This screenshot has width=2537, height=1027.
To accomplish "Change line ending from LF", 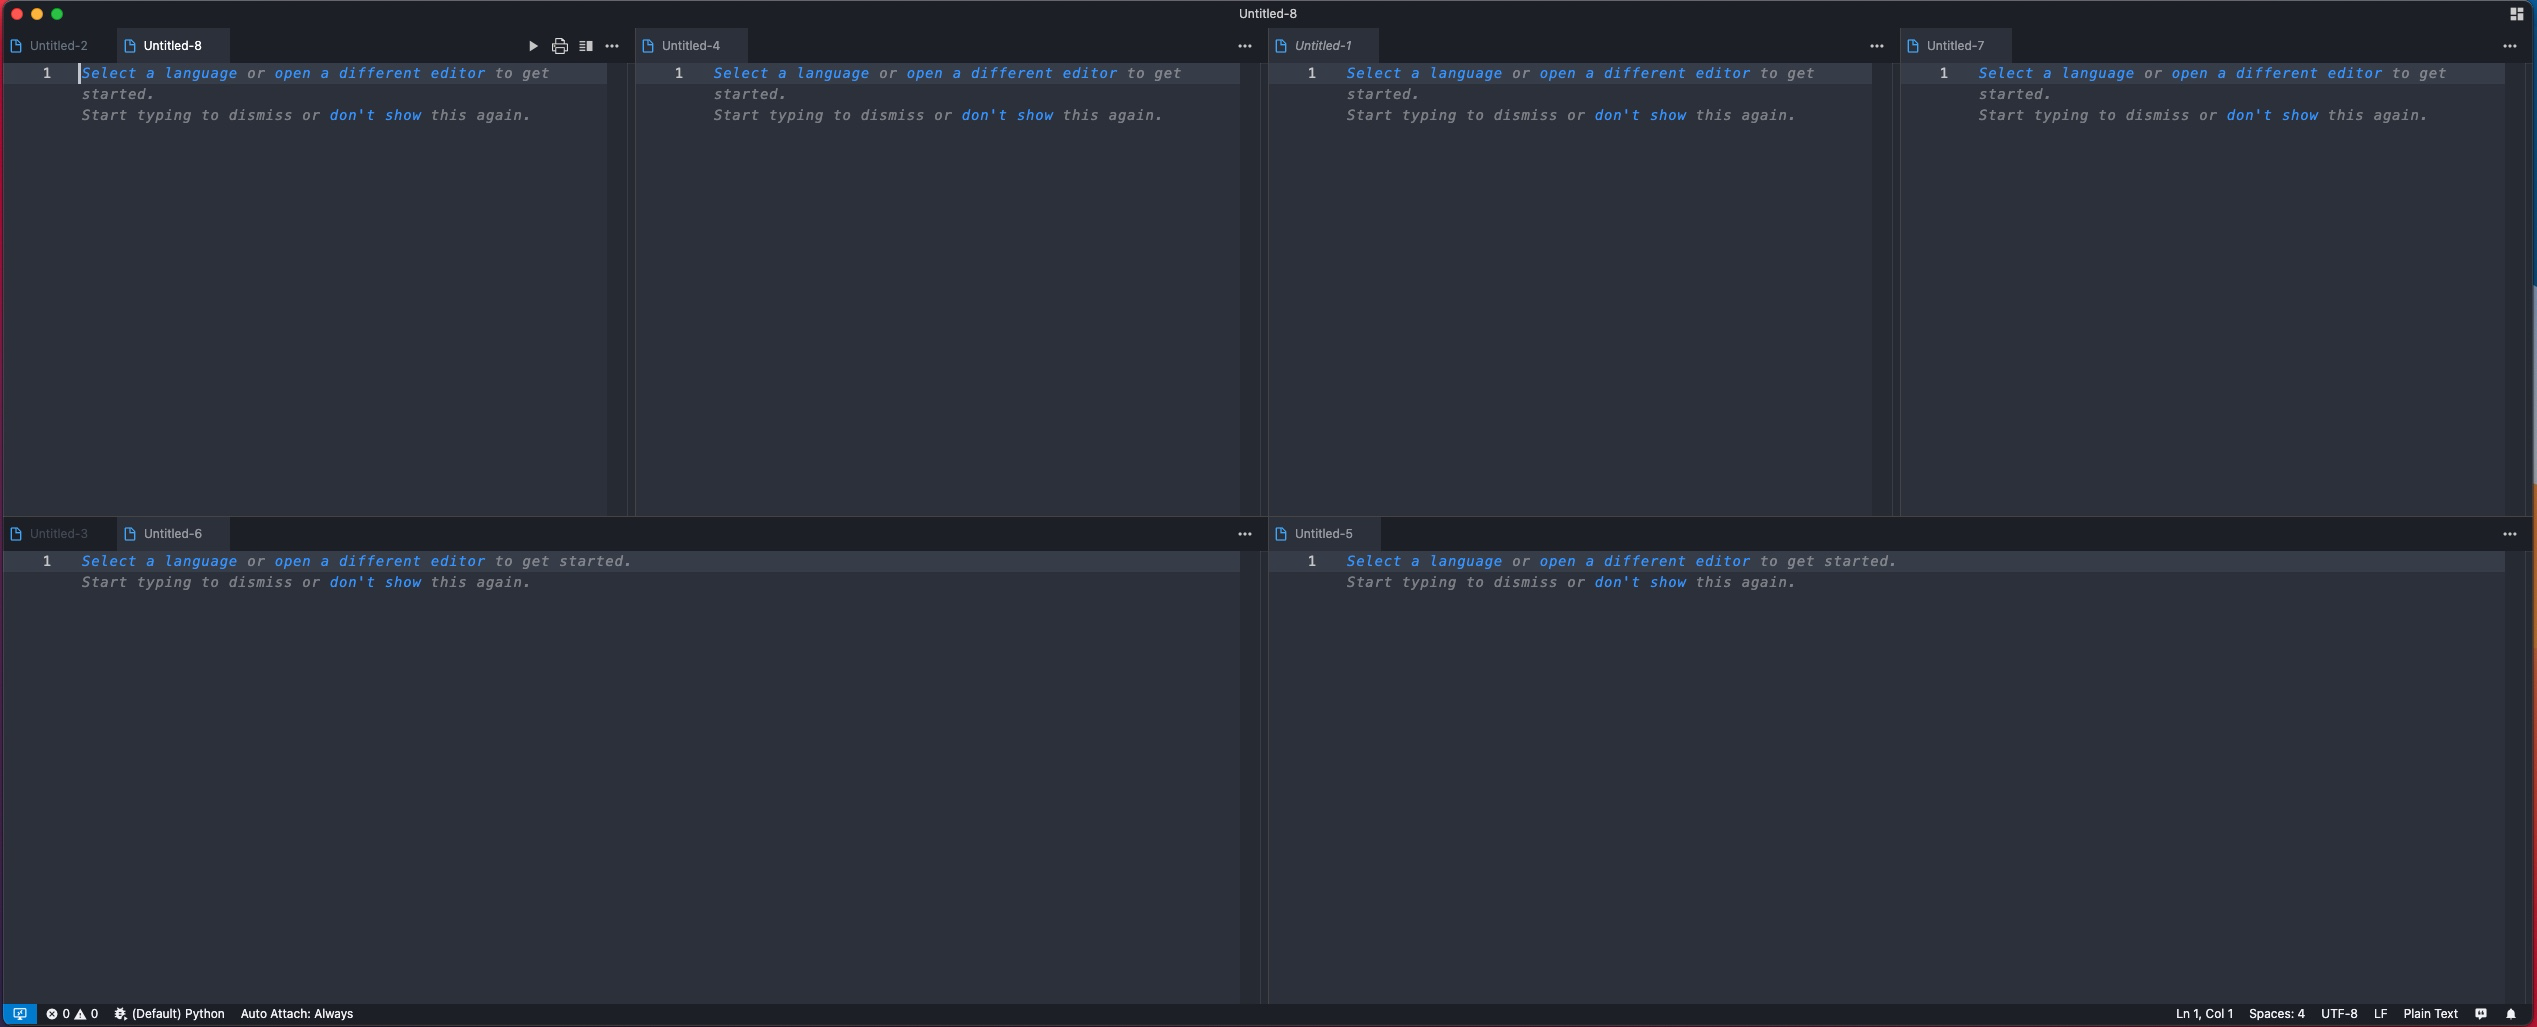I will click(2380, 1013).
